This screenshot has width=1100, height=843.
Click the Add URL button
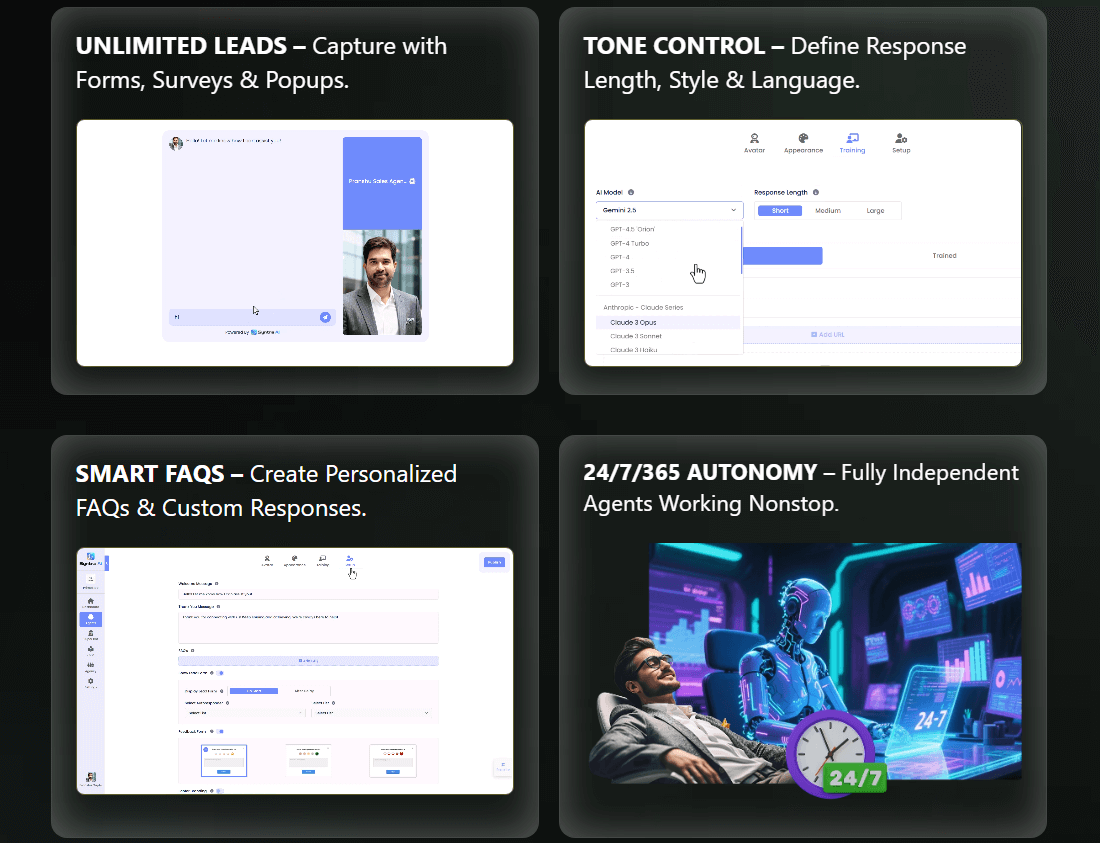(x=828, y=334)
